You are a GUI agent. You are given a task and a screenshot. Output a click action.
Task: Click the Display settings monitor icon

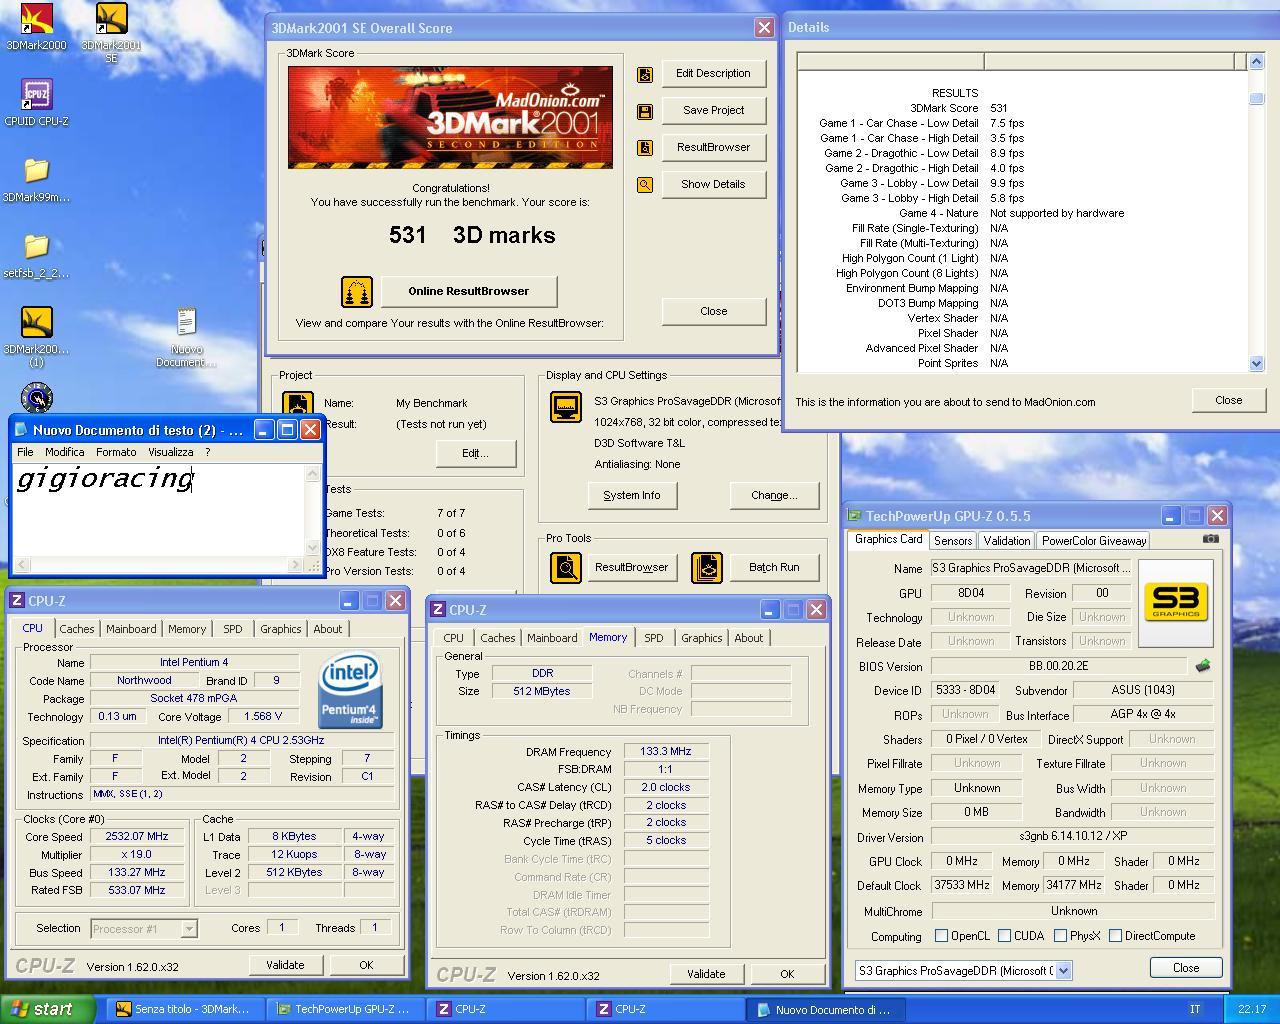566,407
